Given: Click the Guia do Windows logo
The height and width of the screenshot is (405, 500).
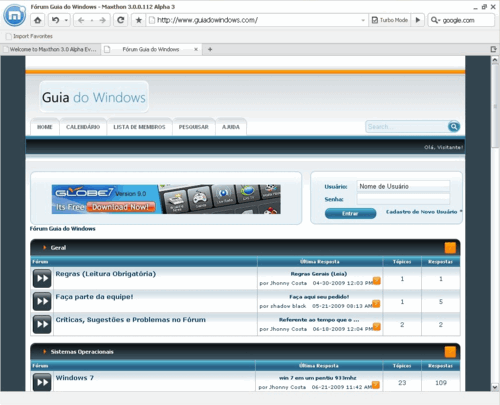Looking at the screenshot, I should (94, 97).
